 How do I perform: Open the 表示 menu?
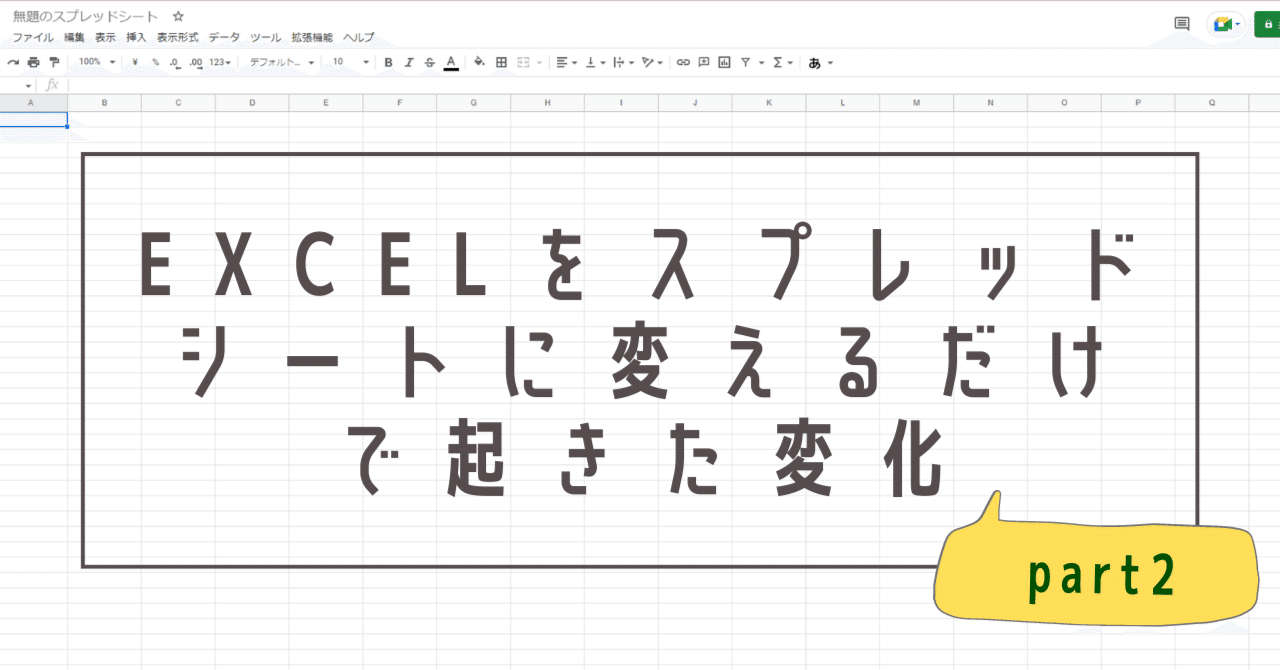coord(105,37)
